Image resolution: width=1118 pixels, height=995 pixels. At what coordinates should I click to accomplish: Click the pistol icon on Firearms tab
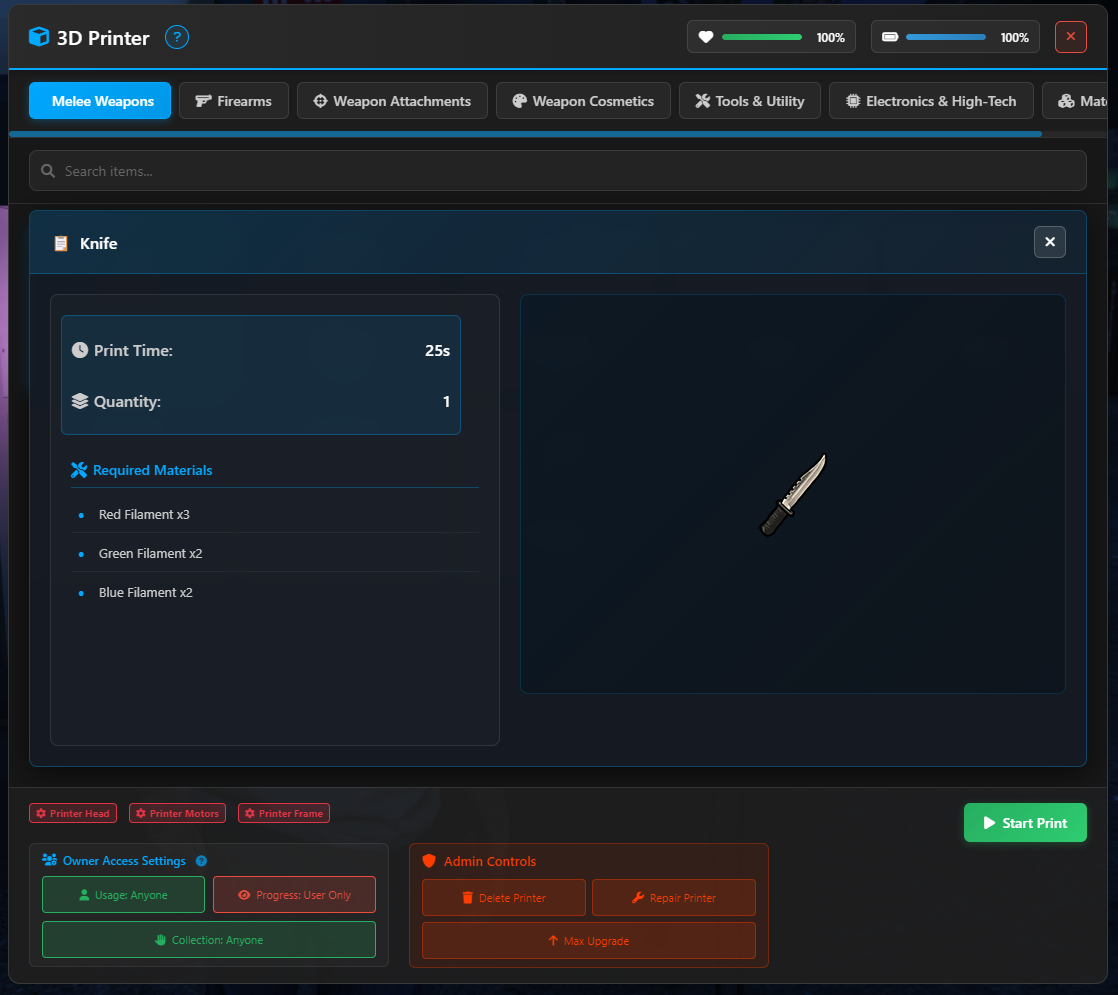pyautogui.click(x=203, y=101)
